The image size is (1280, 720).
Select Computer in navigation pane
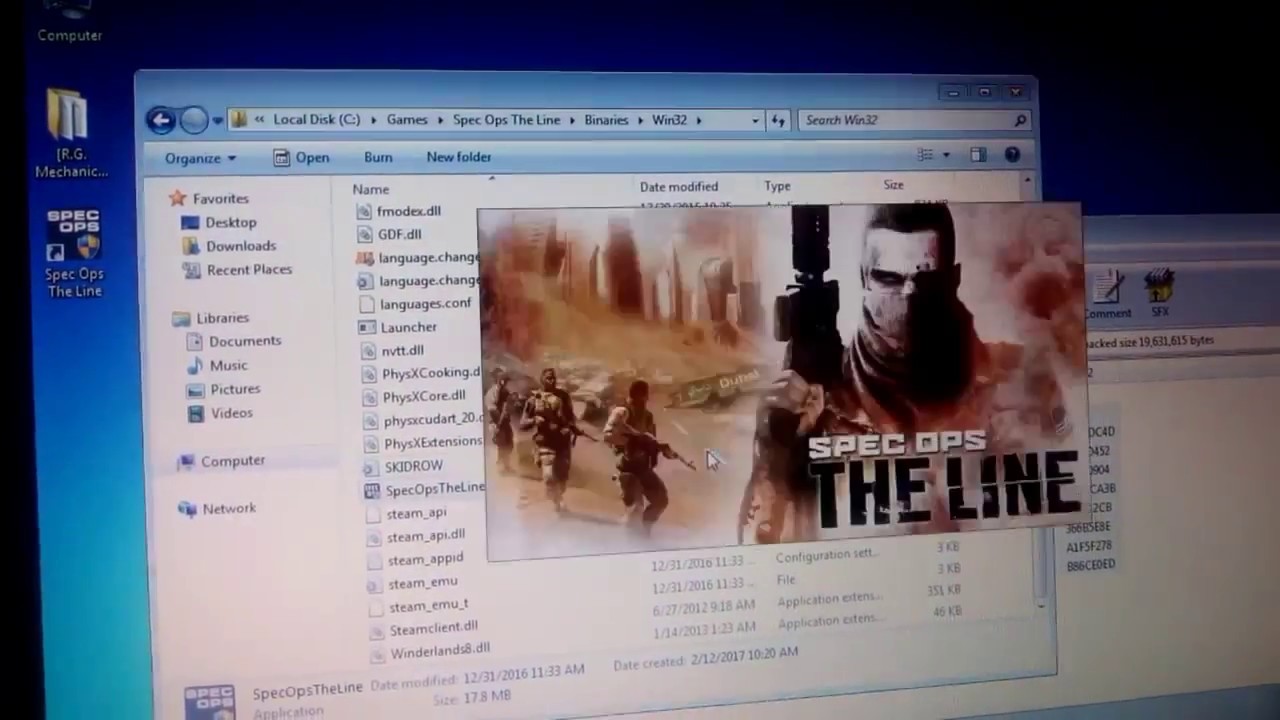pyautogui.click(x=221, y=461)
